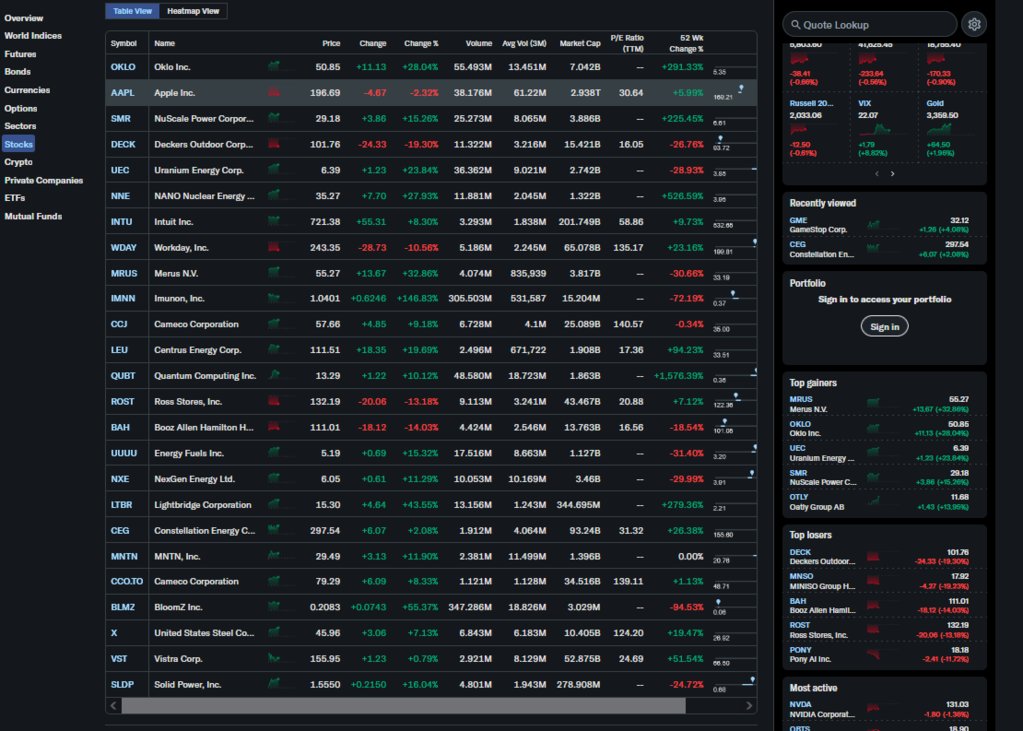Screen dimensions: 1023x731
Task: Navigate to Futures in the sidebar
Action: pos(20,54)
